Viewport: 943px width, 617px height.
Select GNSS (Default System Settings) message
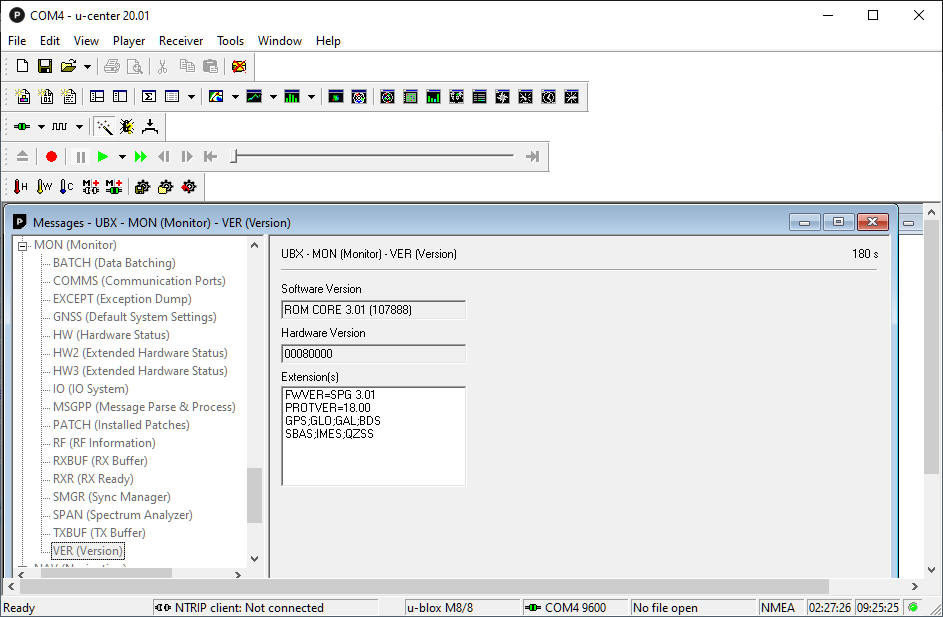(135, 317)
